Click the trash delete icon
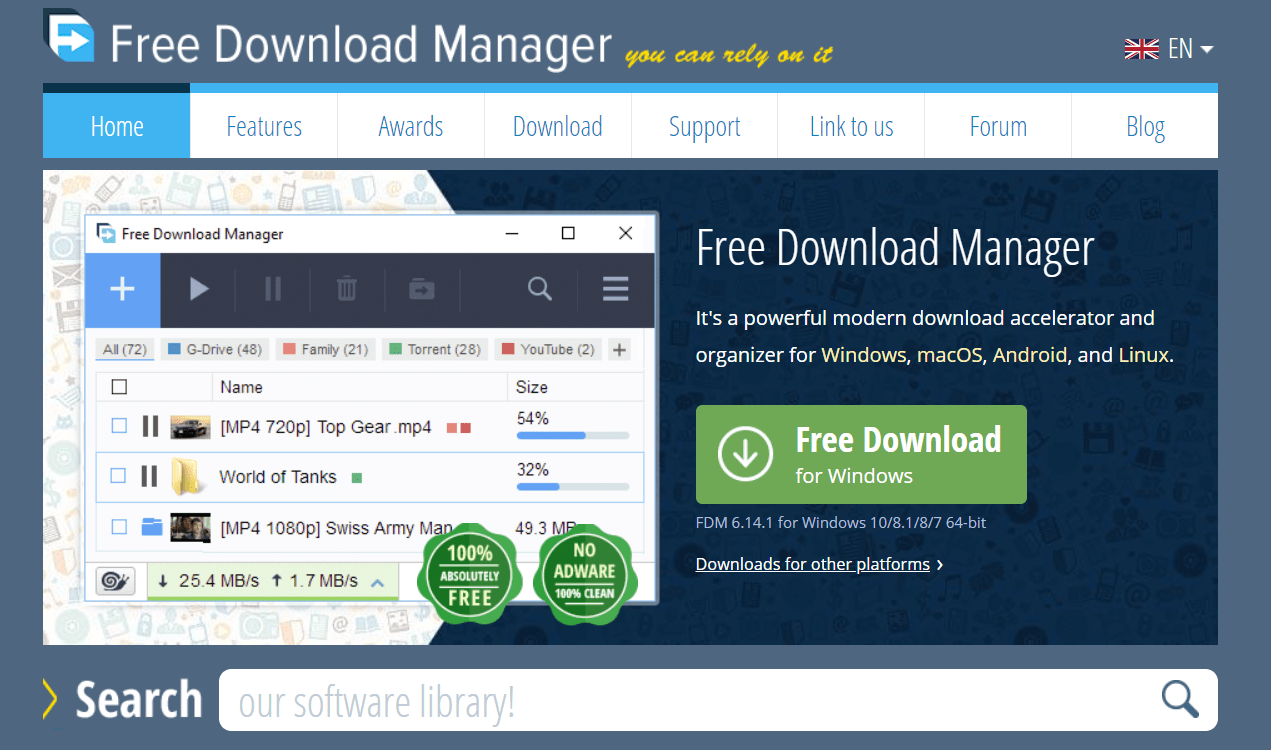The height and width of the screenshot is (750, 1271). 346,290
